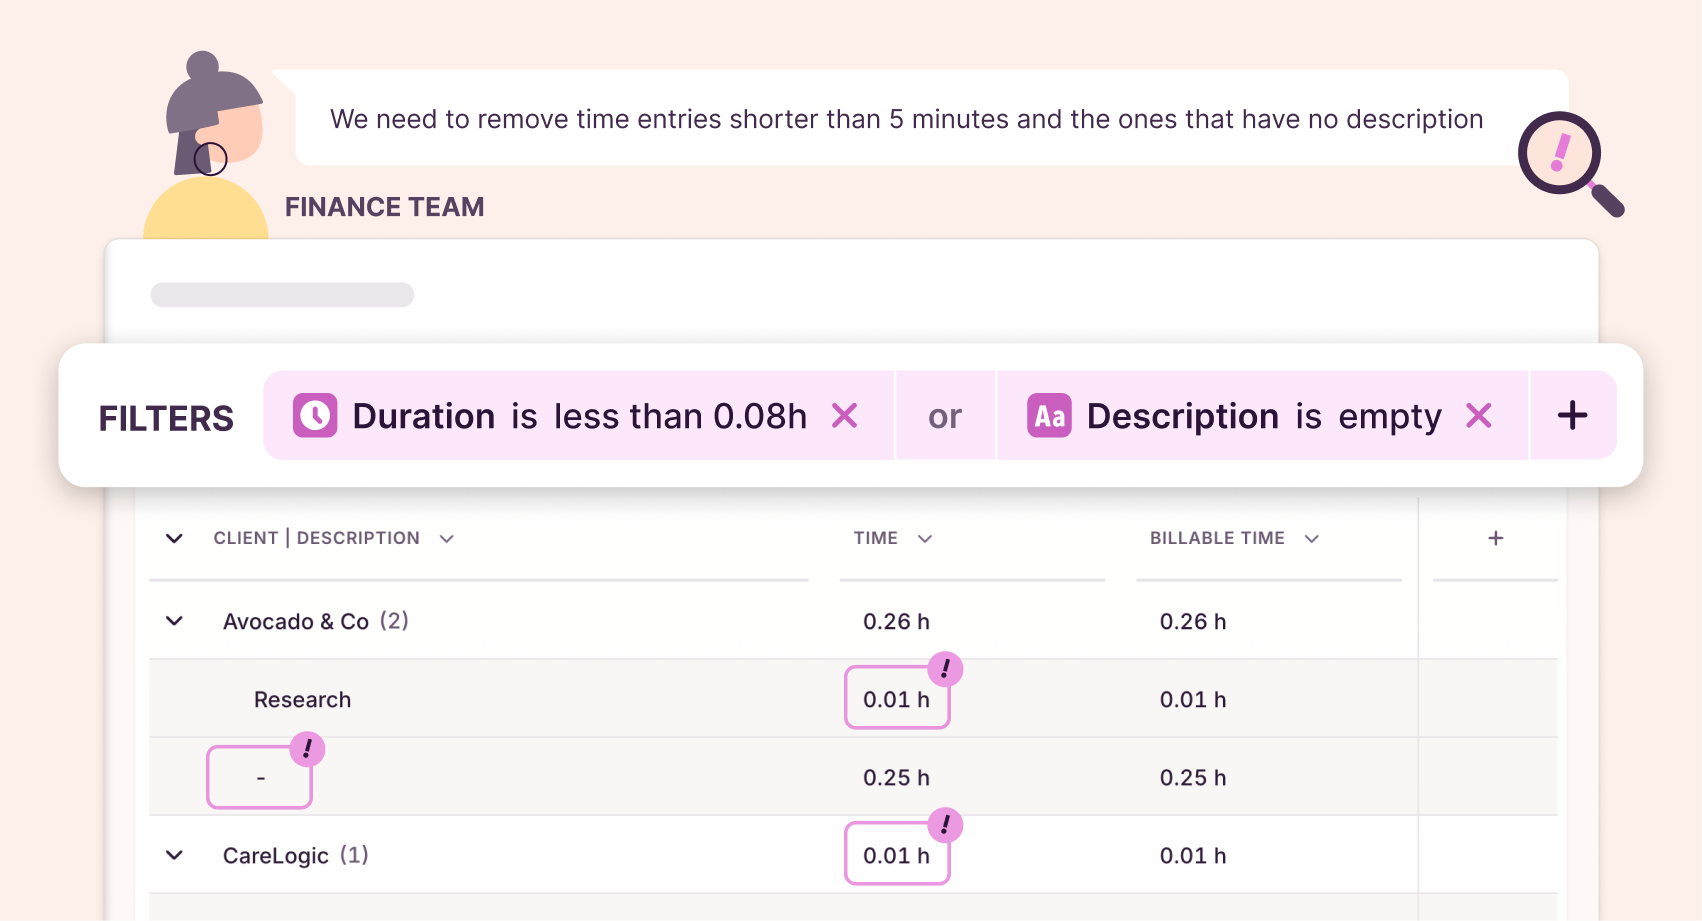Click the Avocado & Co group name

(x=297, y=621)
